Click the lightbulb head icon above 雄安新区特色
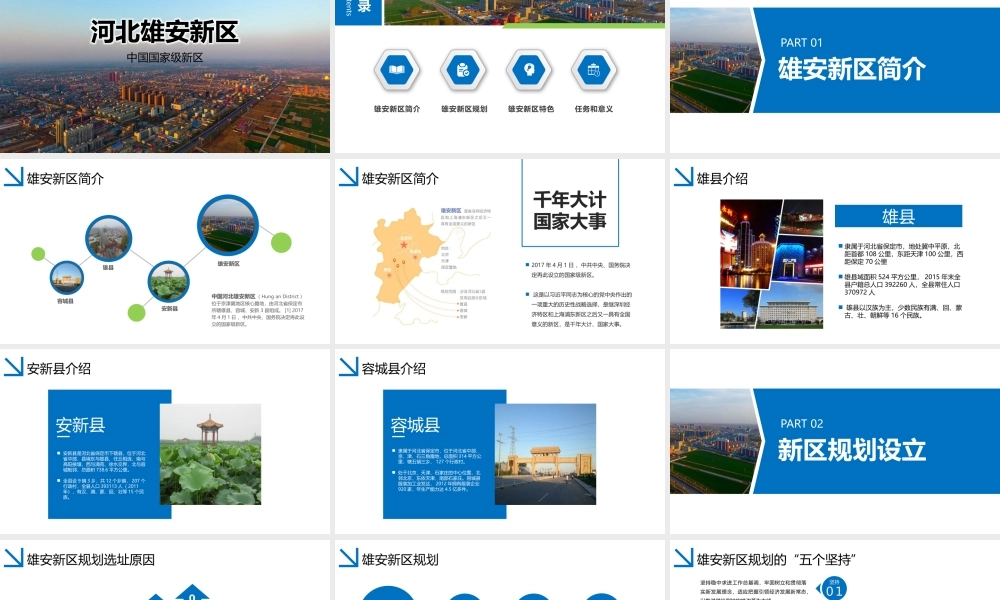The width and height of the screenshot is (1000, 600). click(529, 70)
